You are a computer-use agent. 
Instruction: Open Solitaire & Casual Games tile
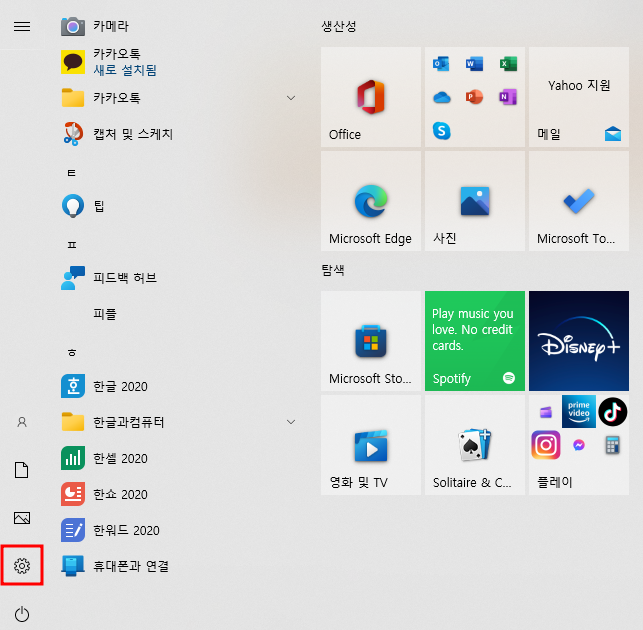(x=475, y=445)
